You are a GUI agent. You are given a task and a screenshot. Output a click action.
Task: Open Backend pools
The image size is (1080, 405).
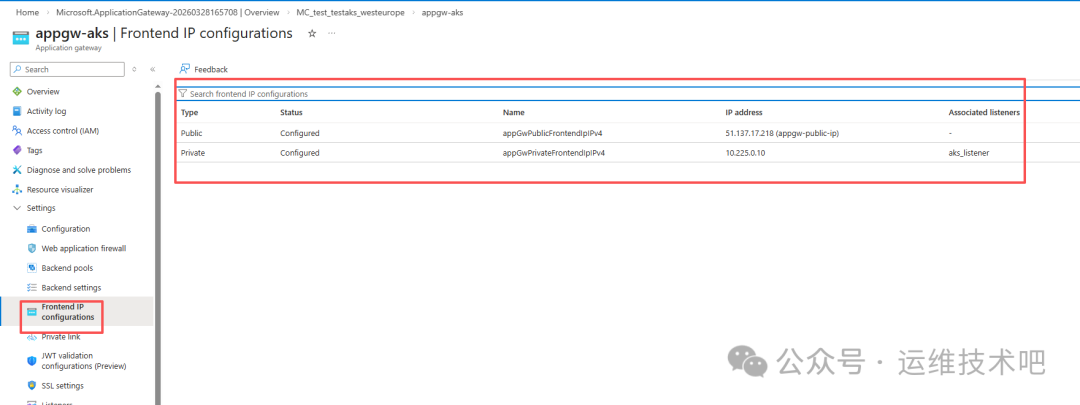click(67, 268)
